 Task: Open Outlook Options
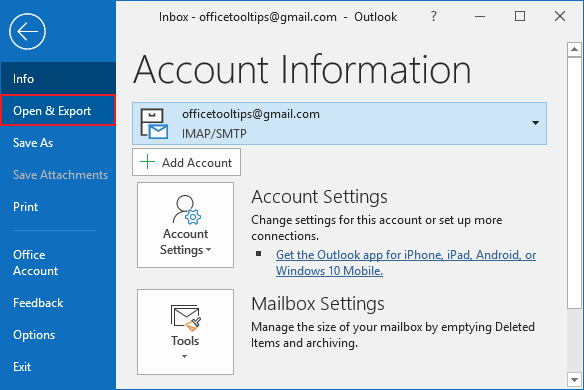tap(58, 335)
